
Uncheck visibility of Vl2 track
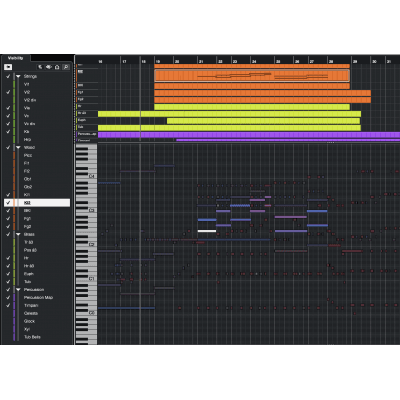tap(8, 92)
